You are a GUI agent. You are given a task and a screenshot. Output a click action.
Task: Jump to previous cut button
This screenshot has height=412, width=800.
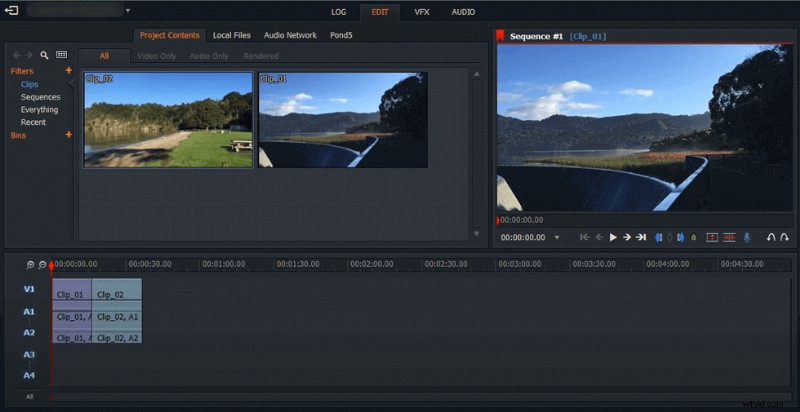click(585, 237)
